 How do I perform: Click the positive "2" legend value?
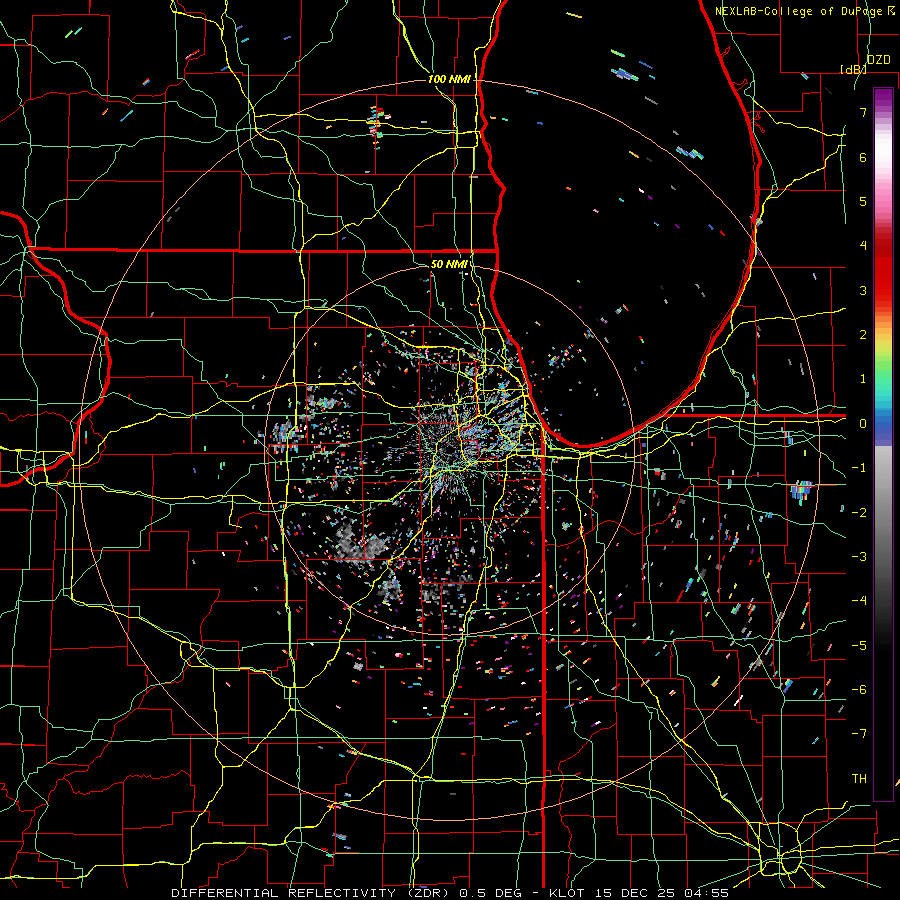click(x=863, y=335)
